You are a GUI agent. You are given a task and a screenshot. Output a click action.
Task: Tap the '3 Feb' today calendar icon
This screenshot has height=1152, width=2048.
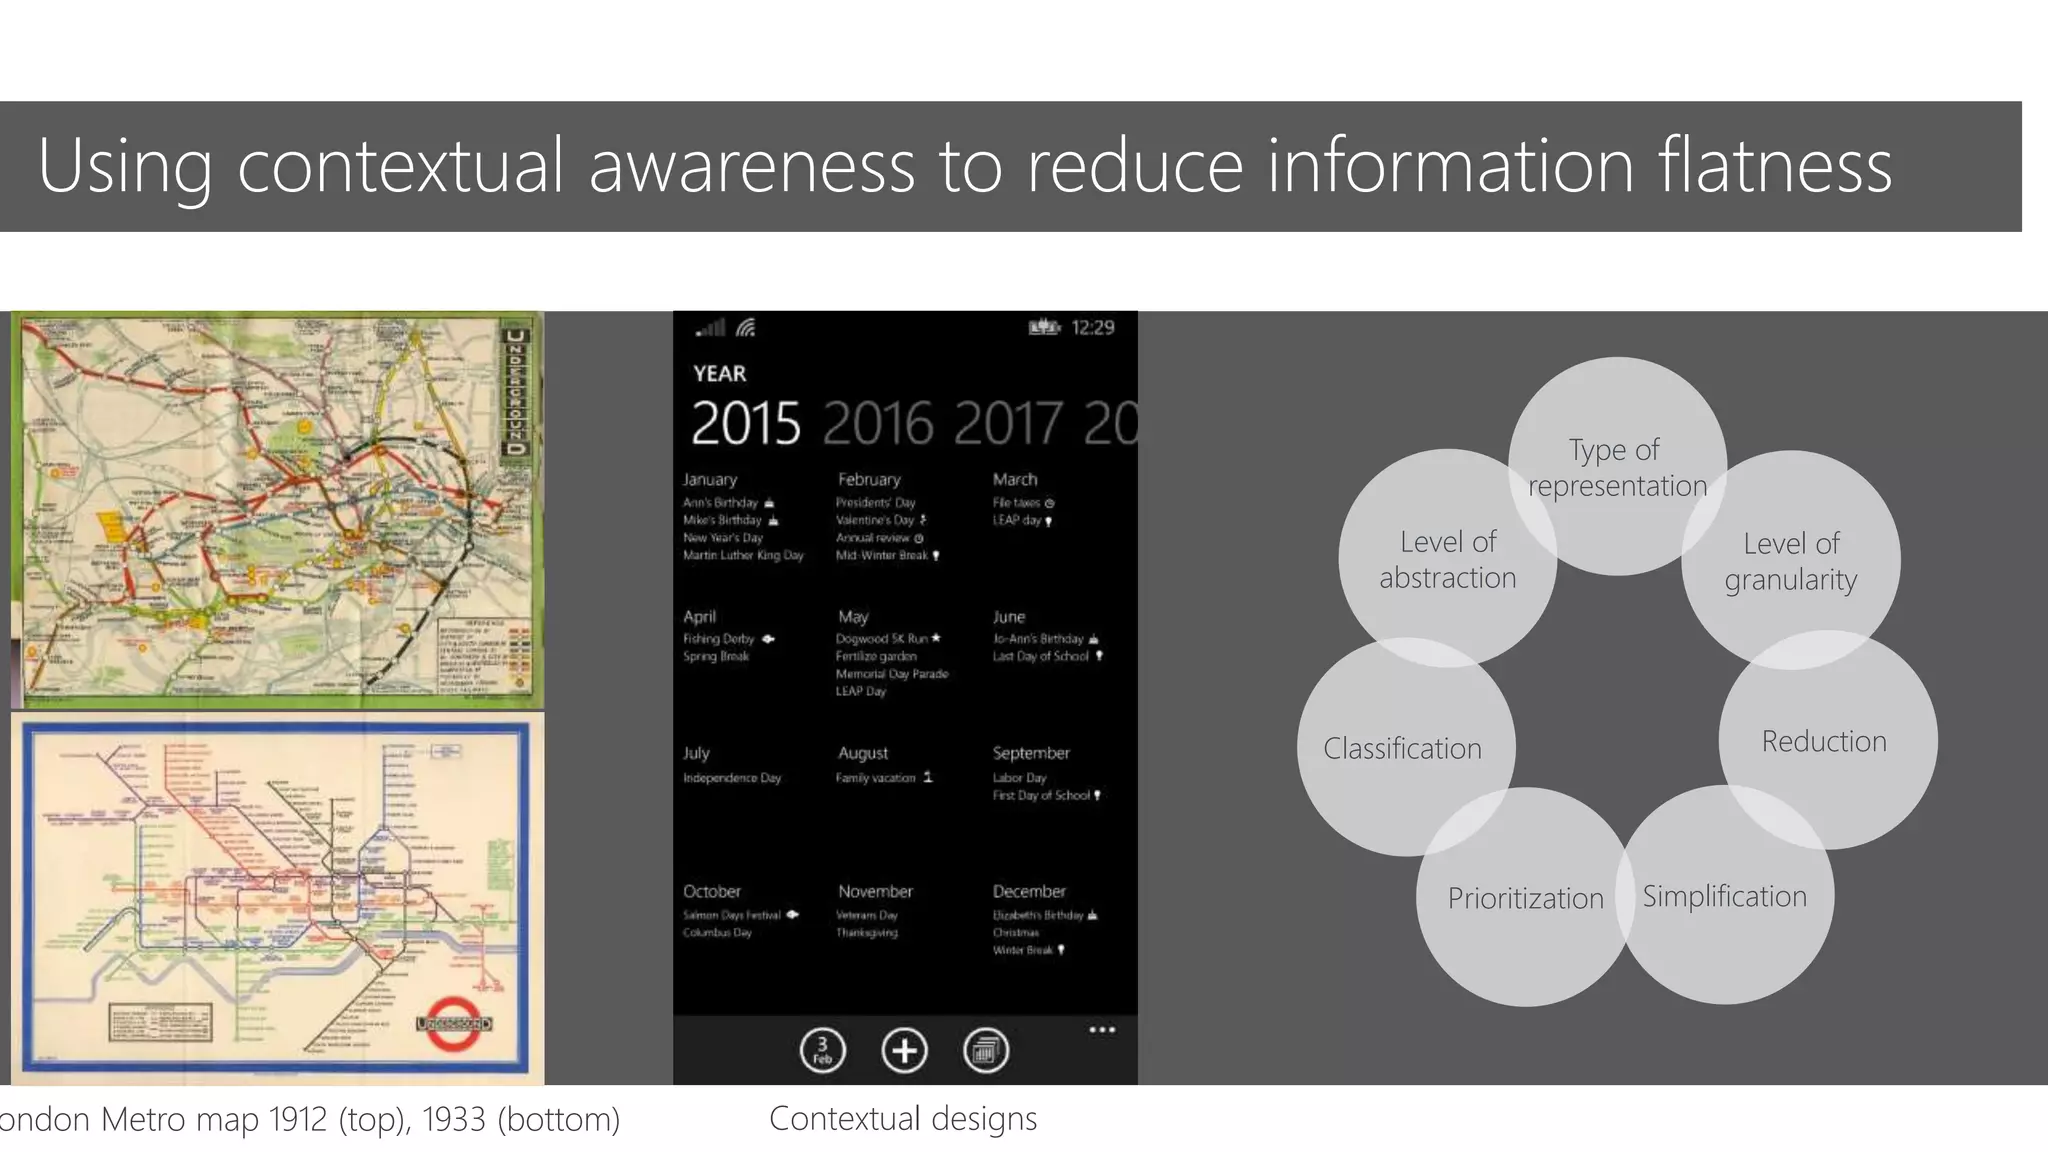822,1050
